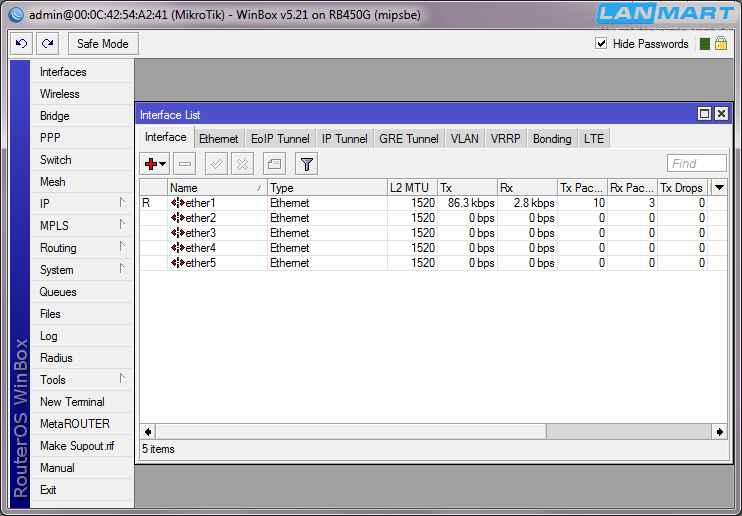
Task: Open the column chooser dropdown arrow
Action: tap(719, 187)
